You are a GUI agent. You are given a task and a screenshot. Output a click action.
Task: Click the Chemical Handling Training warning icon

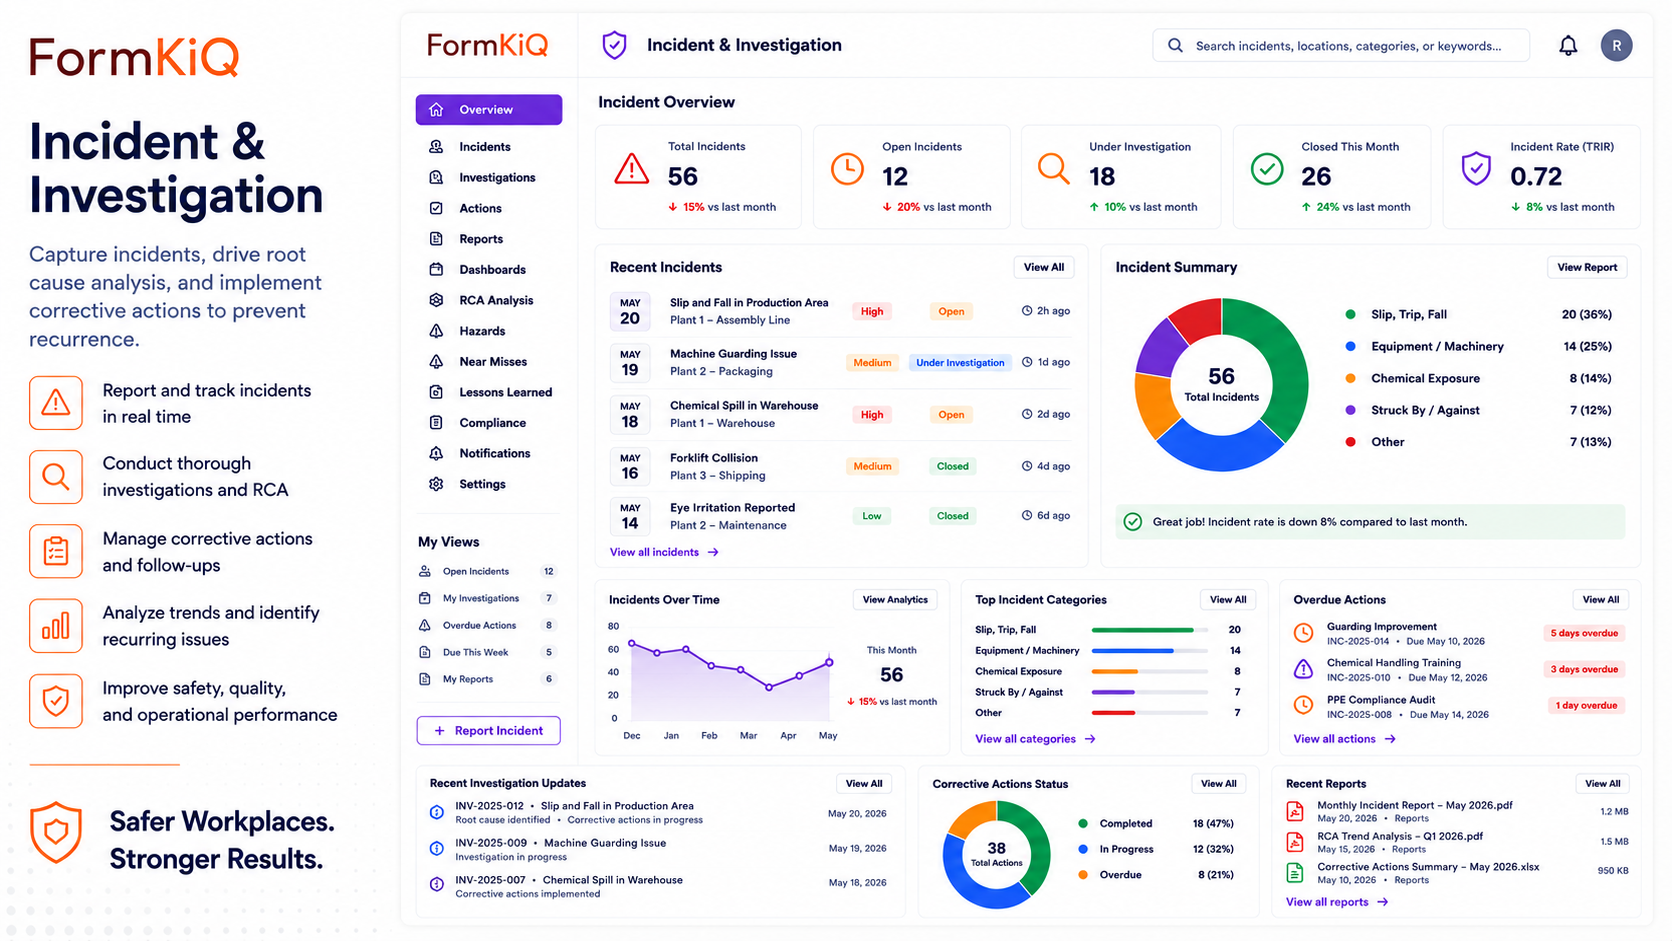coord(1304,669)
